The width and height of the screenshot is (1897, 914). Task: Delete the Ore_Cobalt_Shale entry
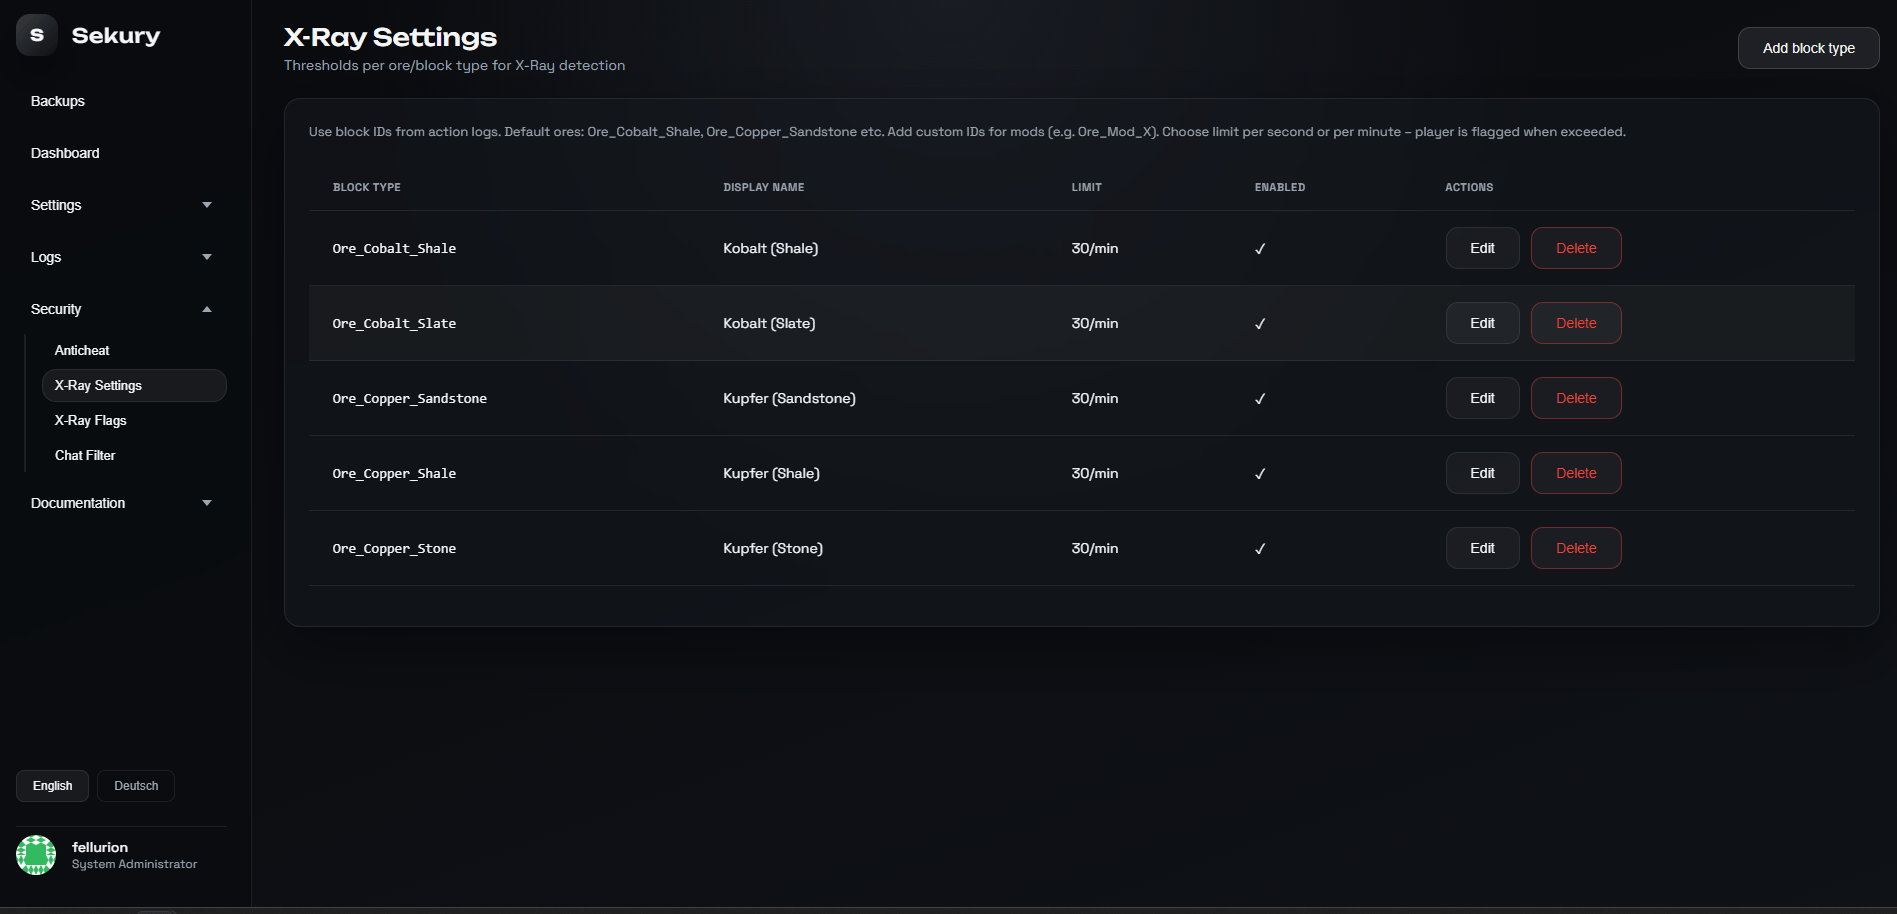pyautogui.click(x=1575, y=248)
